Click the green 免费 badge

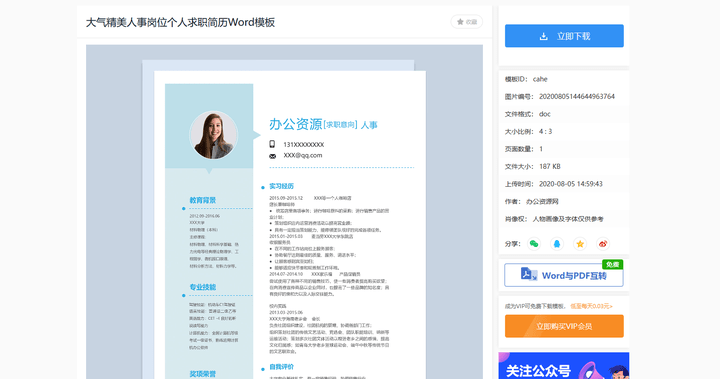pos(612,264)
